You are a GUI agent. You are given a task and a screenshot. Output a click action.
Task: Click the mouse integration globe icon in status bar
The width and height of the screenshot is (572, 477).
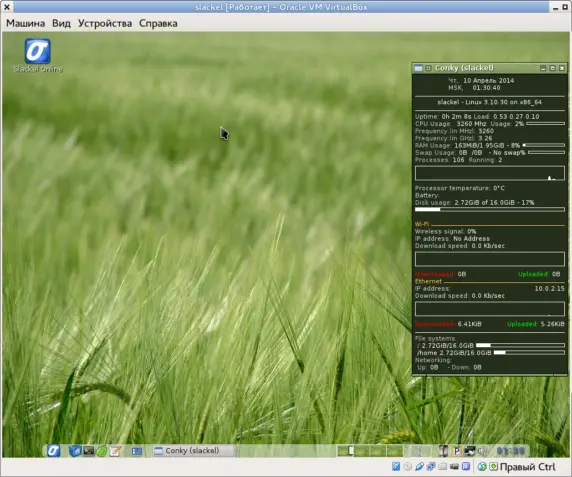click(482, 466)
